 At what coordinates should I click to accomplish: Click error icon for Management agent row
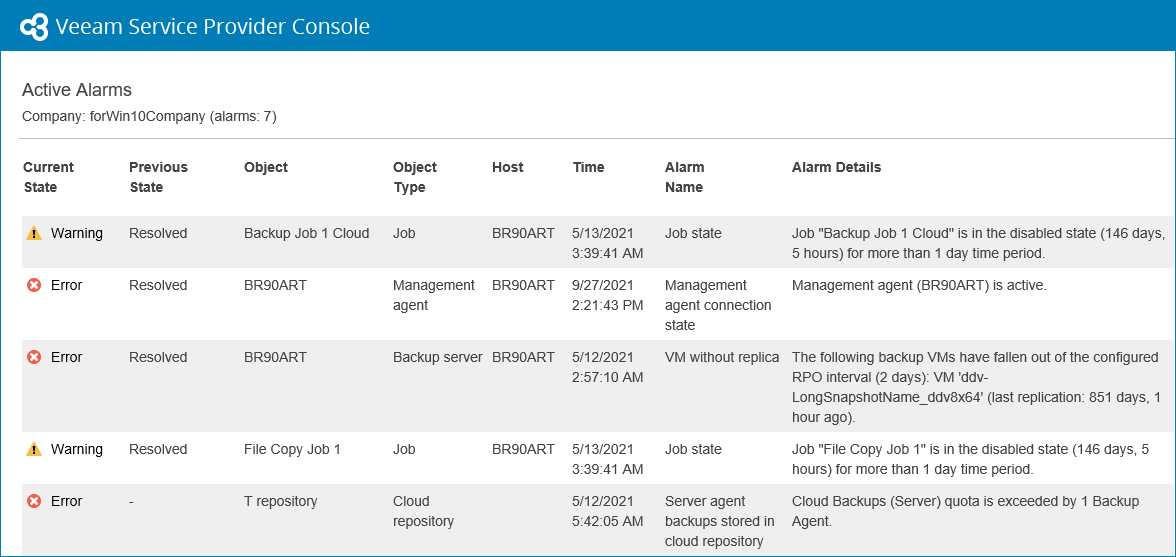click(x=34, y=285)
